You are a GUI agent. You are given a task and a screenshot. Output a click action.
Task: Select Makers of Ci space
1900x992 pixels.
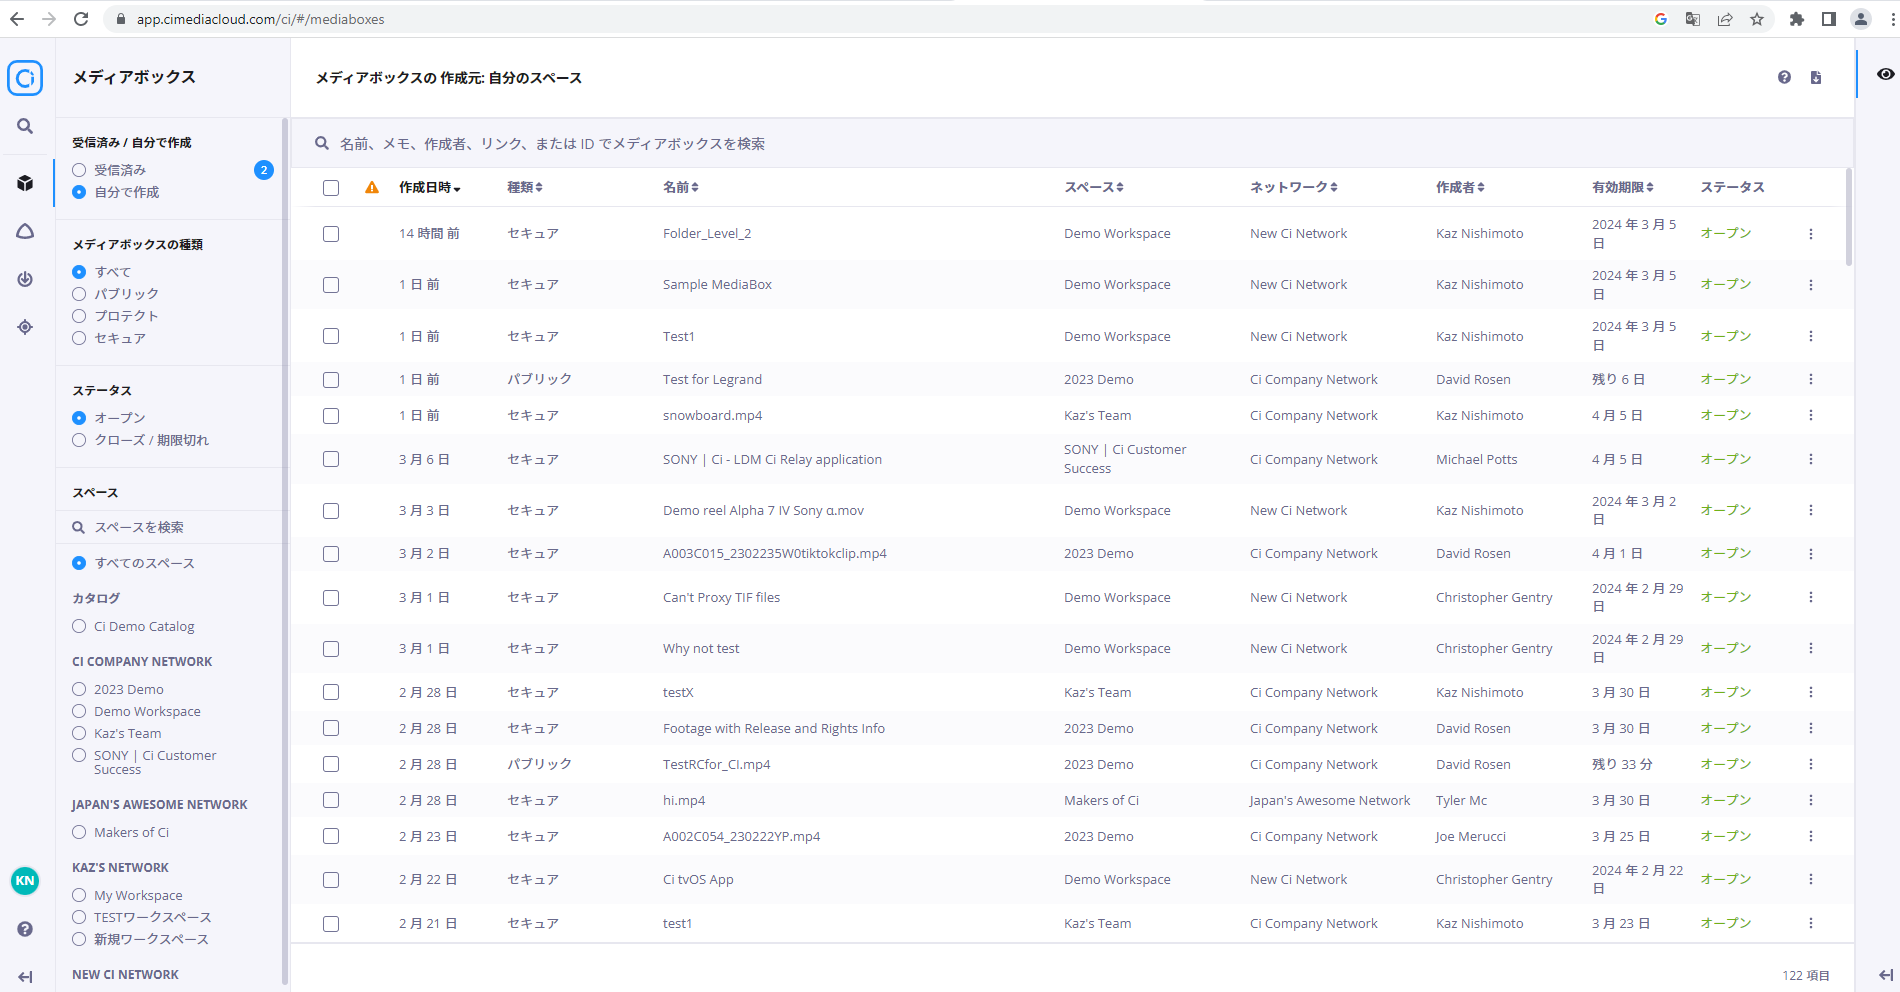79,832
